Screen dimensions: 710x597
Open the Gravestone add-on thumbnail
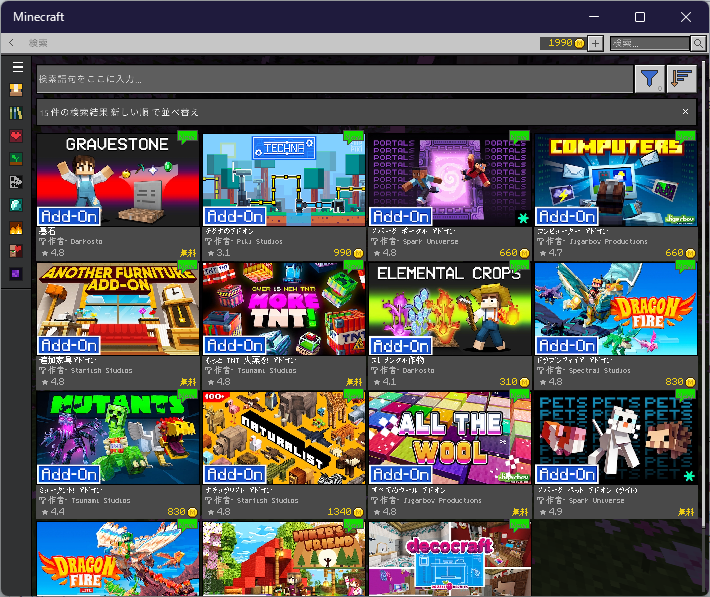click(x=118, y=179)
